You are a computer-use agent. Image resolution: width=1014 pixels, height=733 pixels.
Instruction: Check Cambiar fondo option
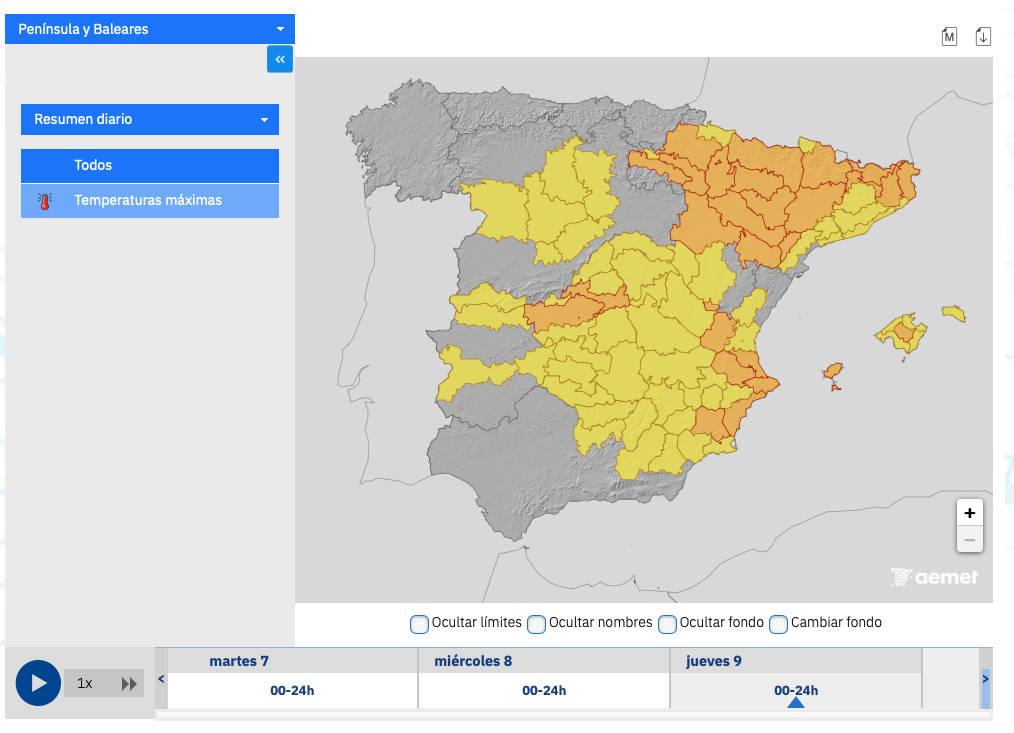coord(778,624)
